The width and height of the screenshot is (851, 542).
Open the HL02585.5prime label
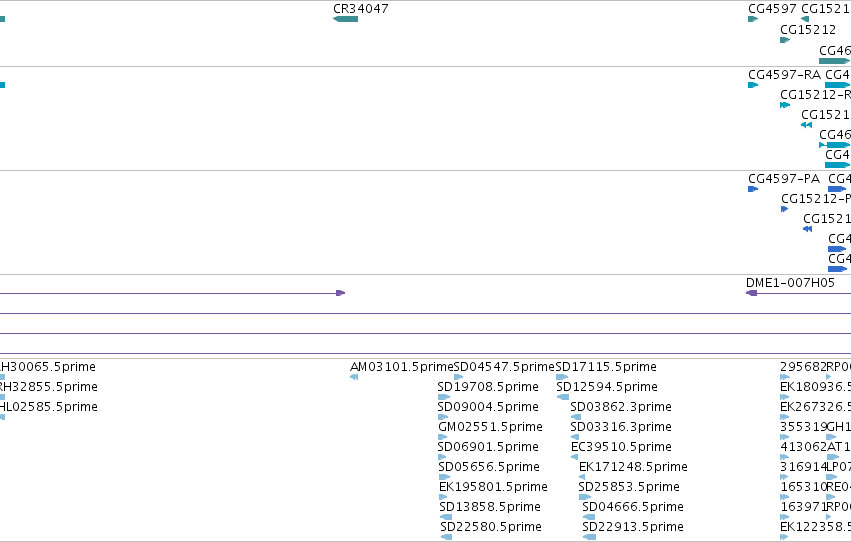[x=49, y=407]
